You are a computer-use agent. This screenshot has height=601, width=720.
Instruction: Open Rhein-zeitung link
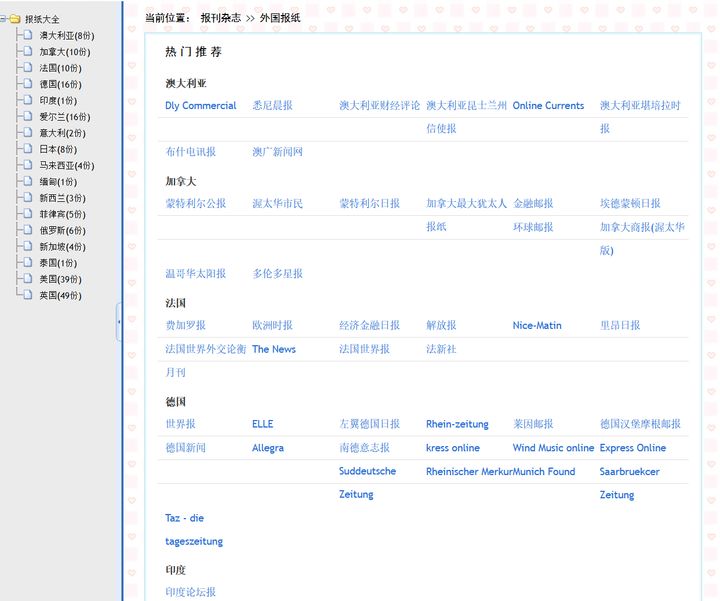click(x=457, y=424)
